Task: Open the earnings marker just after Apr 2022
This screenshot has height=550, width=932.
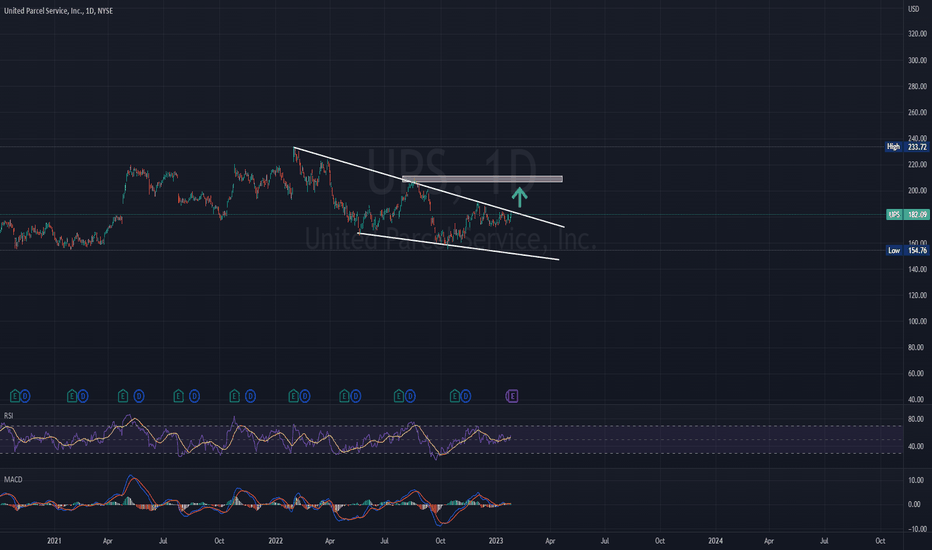Action: point(344,396)
